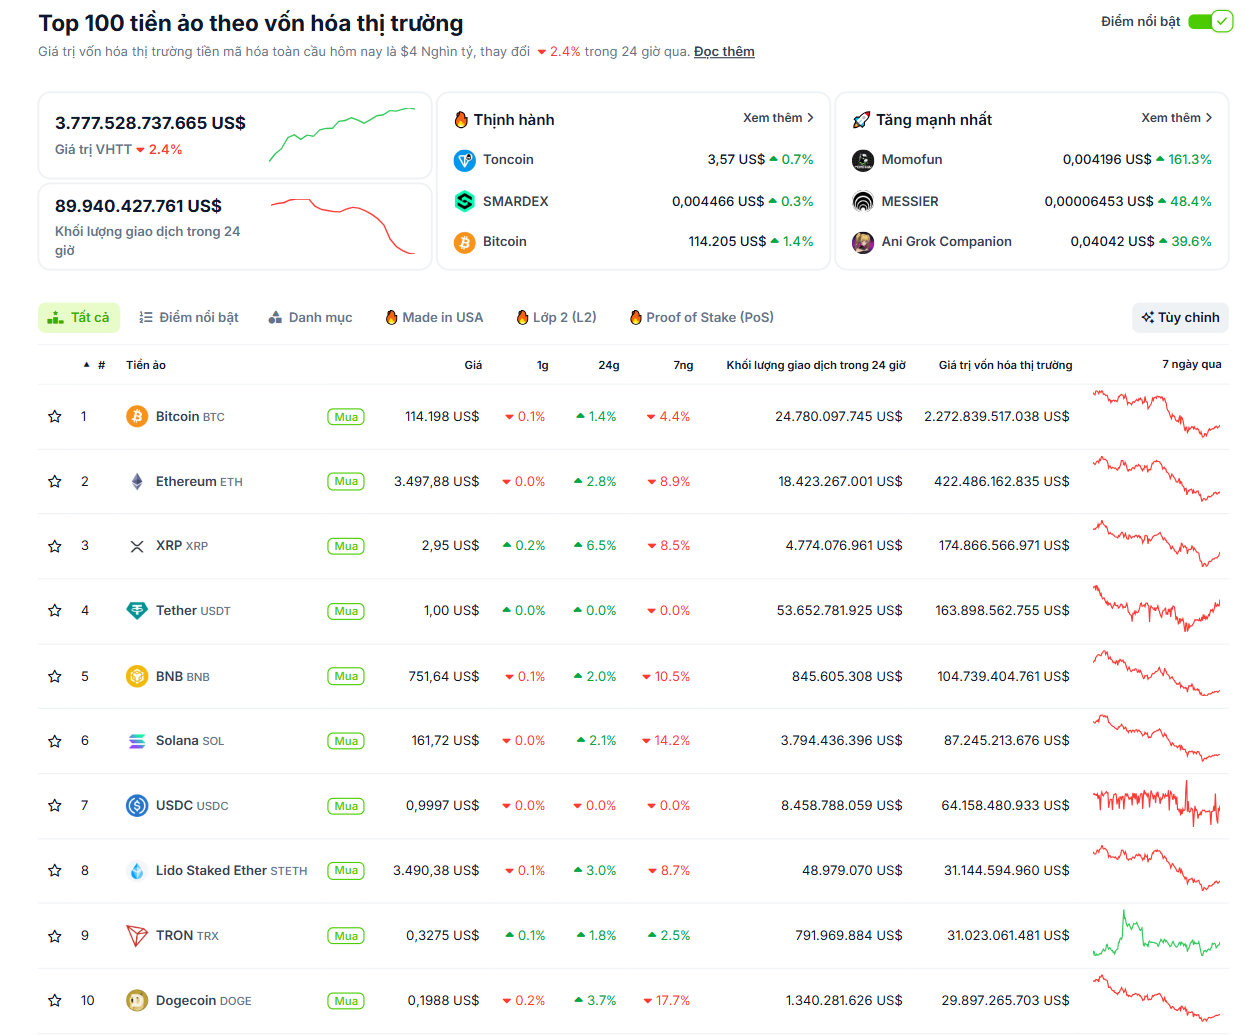Click the Solana coin logo
Viewport: 1245px width, 1035px height.
pos(137,740)
